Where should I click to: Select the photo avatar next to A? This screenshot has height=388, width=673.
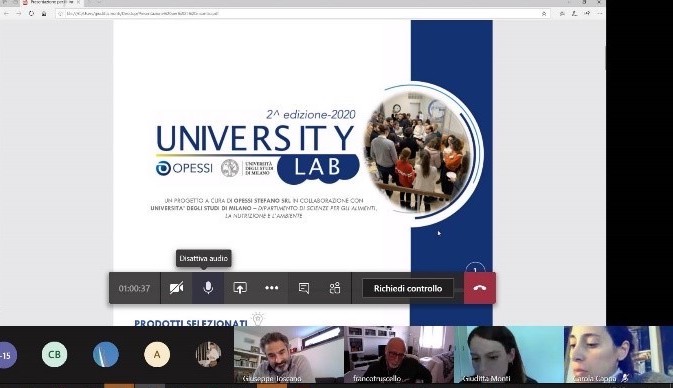coord(208,355)
